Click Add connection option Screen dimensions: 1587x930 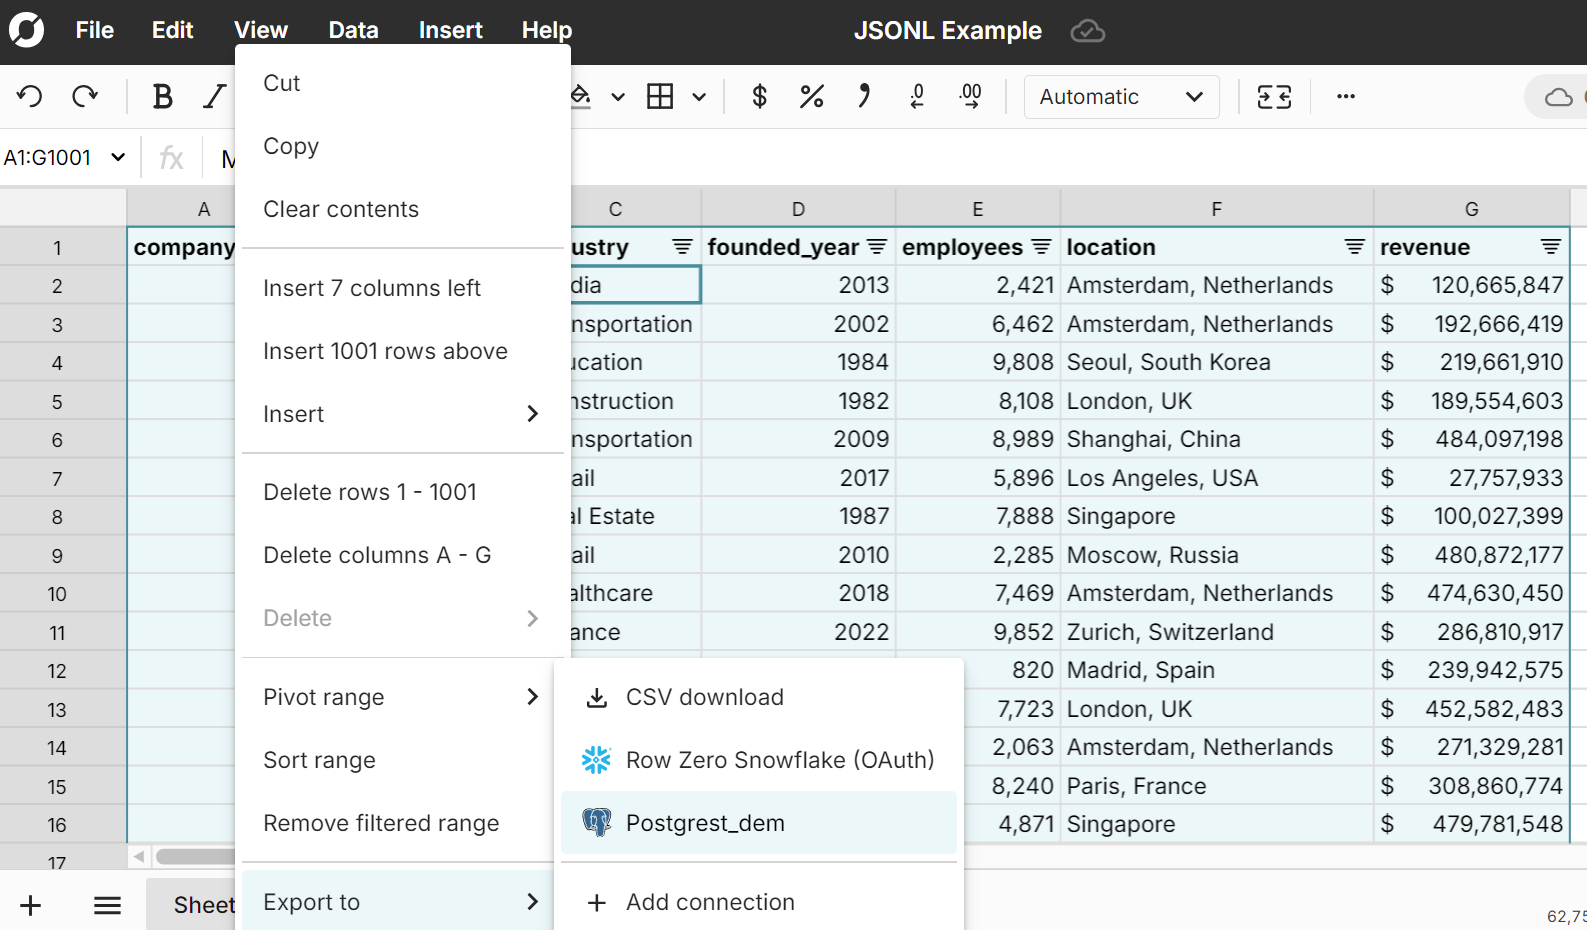pos(710,902)
